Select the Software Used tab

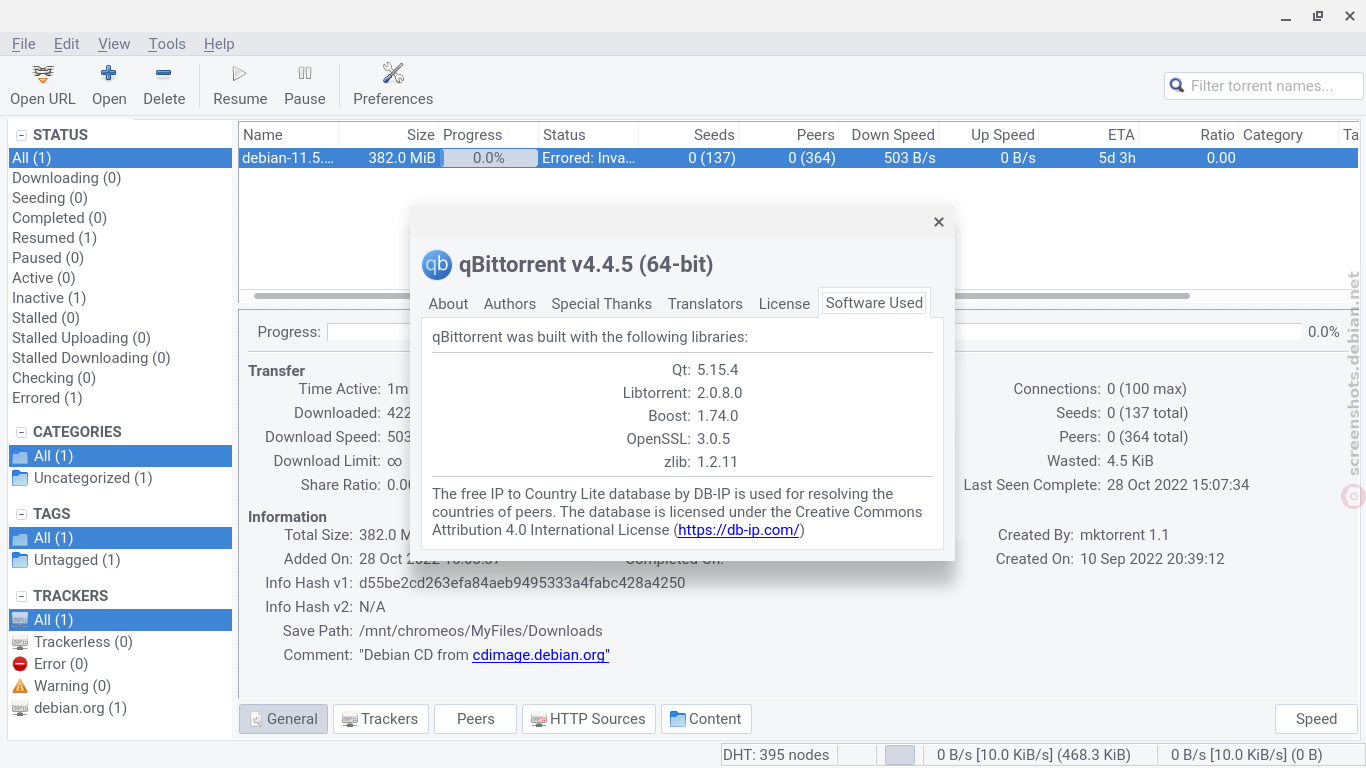874,303
